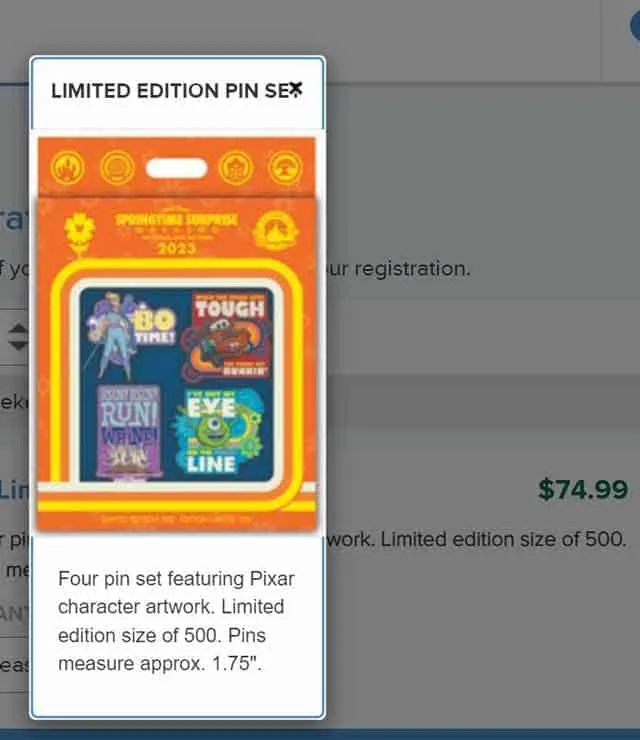Click the Epcot sphere icon on packaging
This screenshot has height=740, width=640.
(x=117, y=167)
